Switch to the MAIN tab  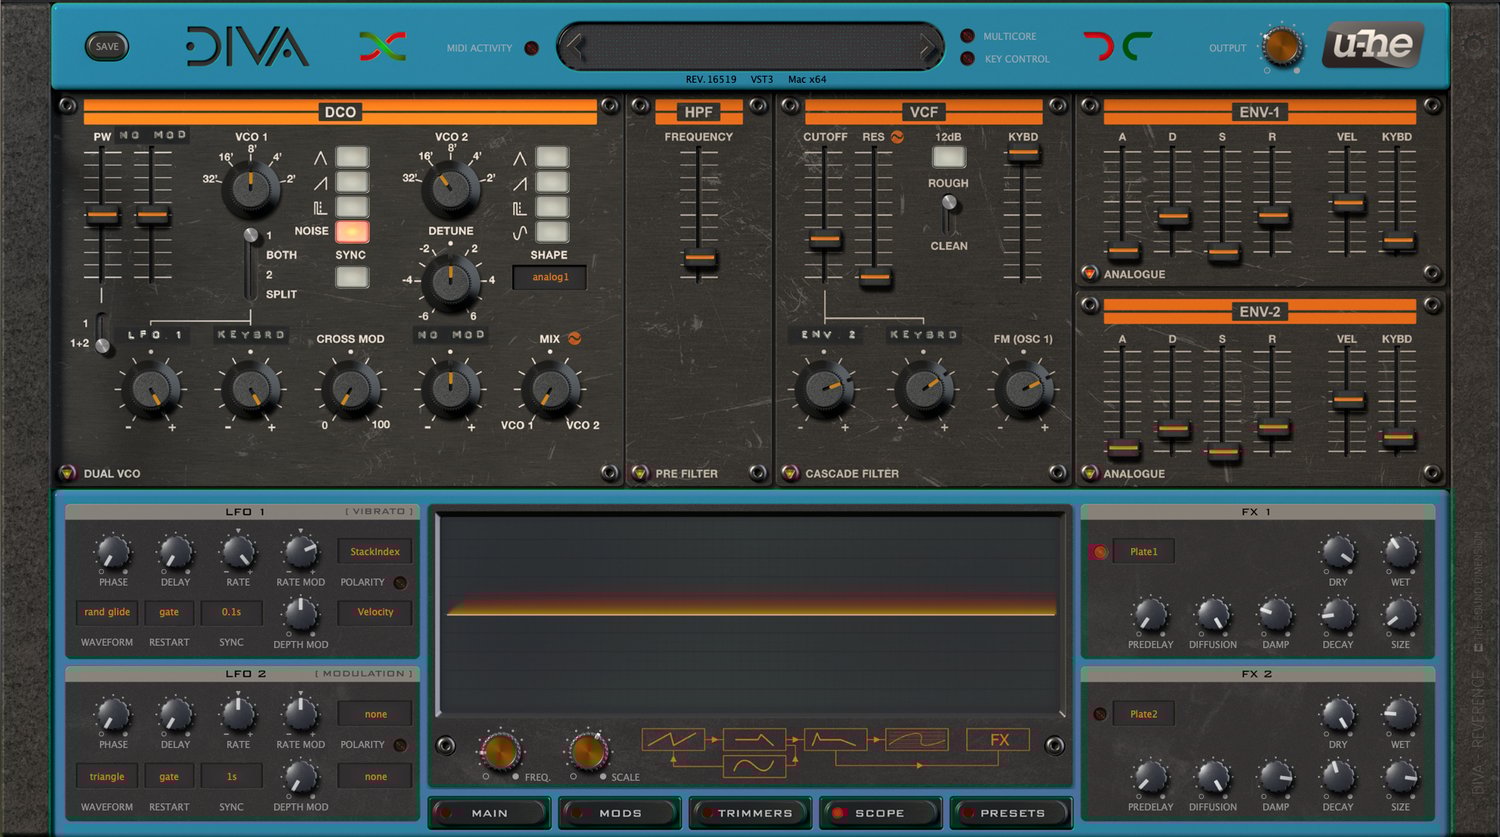pos(489,813)
